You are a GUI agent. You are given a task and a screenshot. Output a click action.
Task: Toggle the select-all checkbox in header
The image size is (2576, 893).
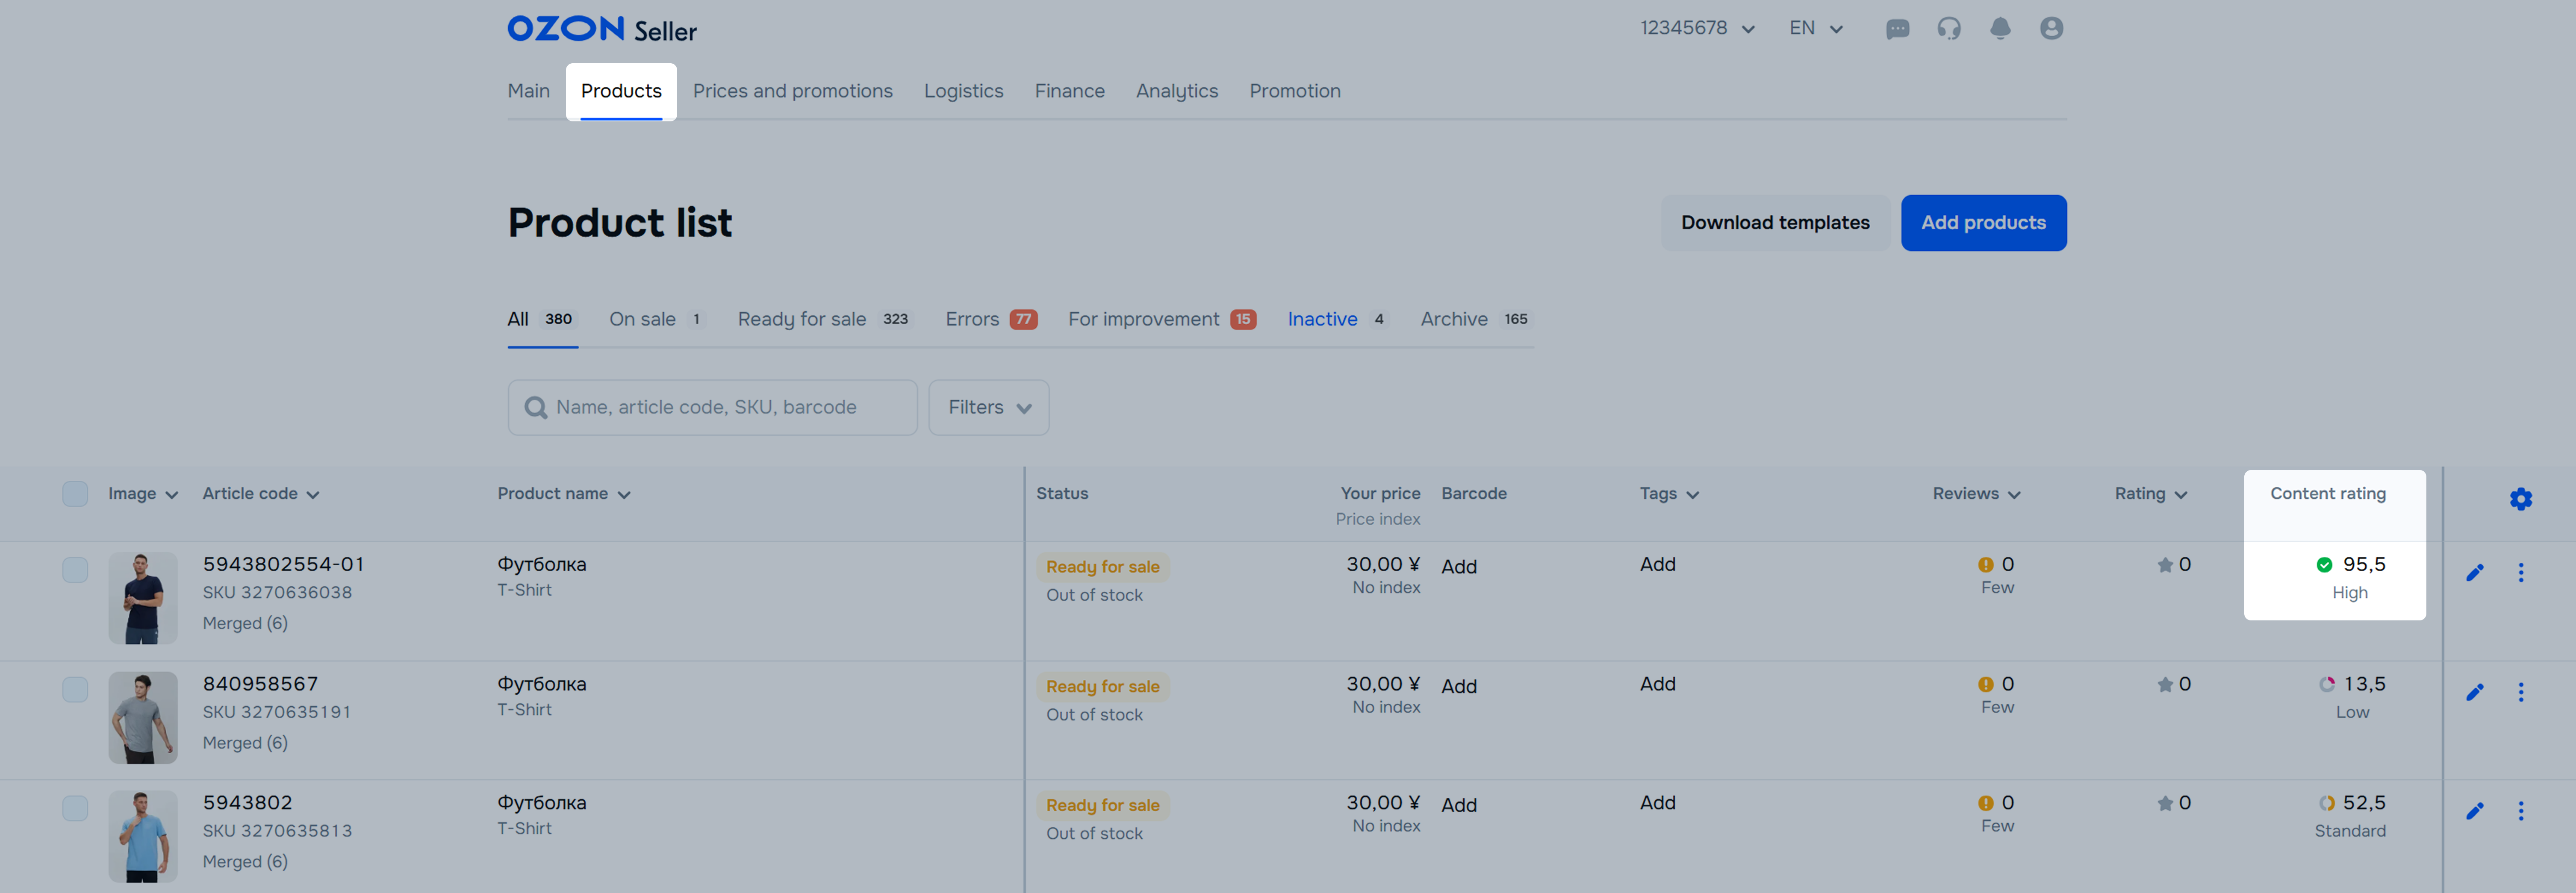[75, 494]
